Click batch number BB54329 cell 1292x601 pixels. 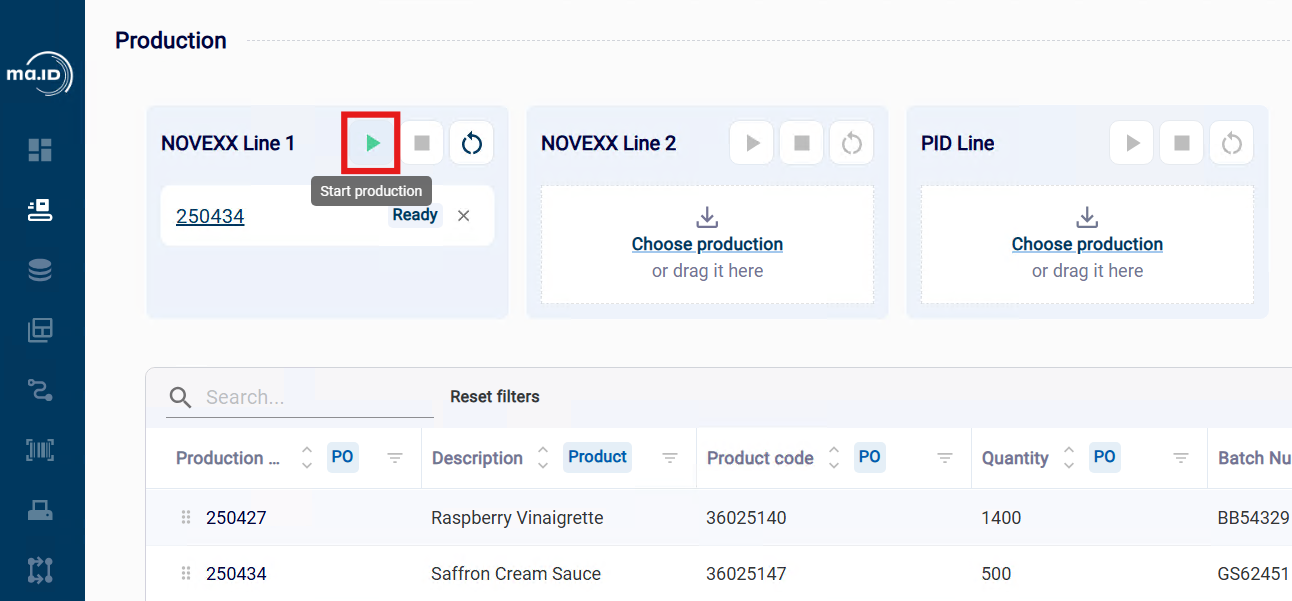pos(1254,518)
